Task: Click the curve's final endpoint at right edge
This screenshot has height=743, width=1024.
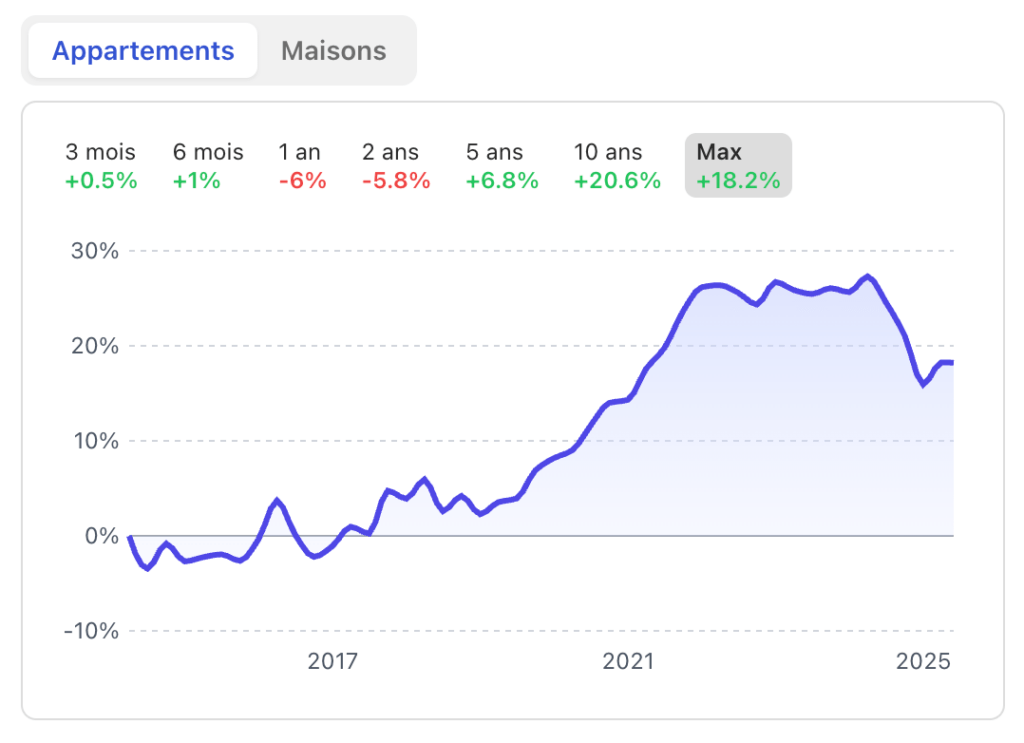Action: (x=952, y=362)
